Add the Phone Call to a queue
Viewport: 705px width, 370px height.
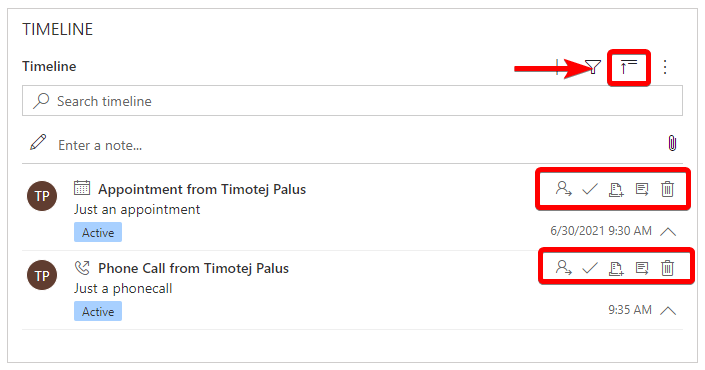point(616,268)
